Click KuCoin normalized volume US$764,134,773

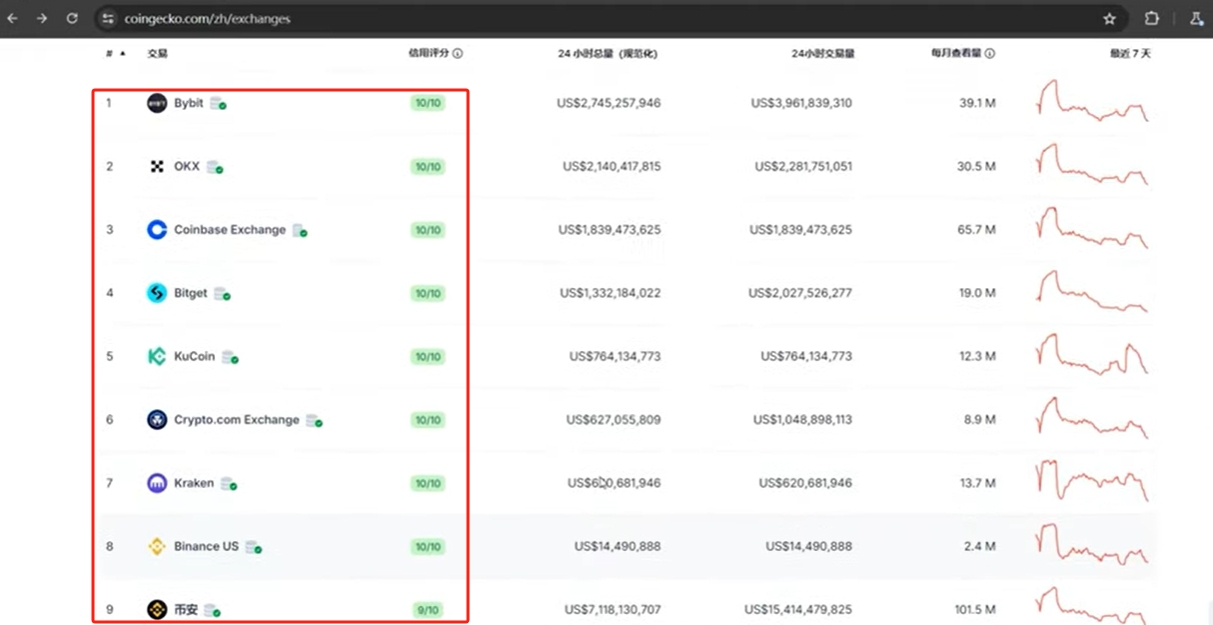point(615,357)
